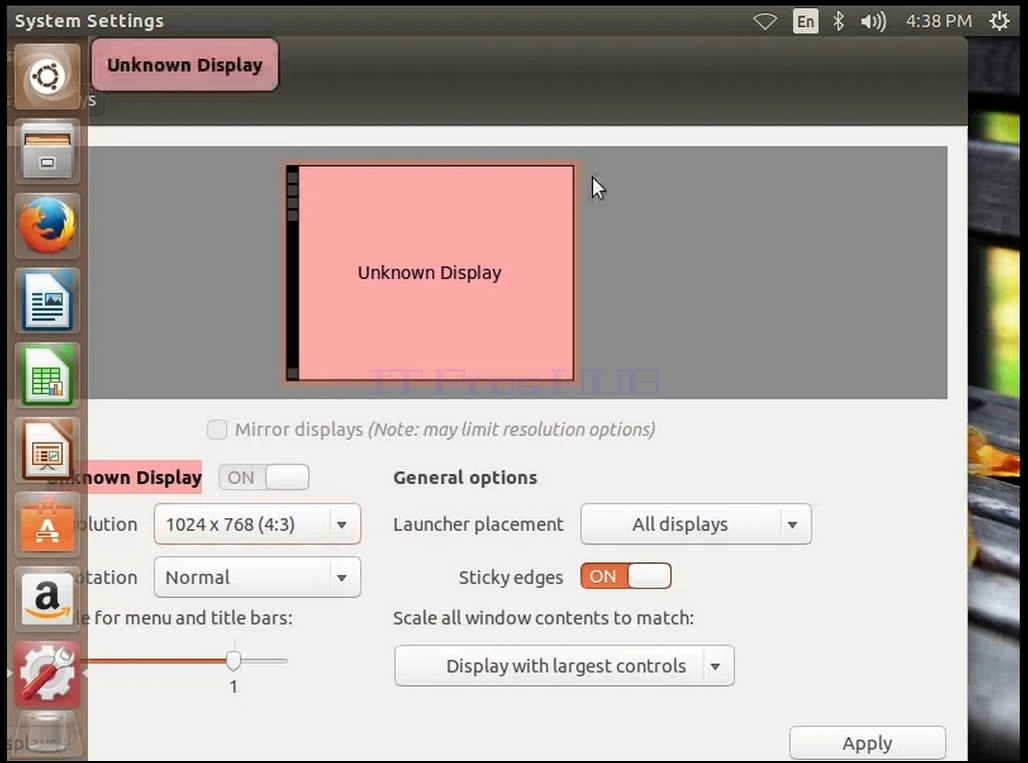
Task: Open the Amazon launcher icon
Action: click(47, 600)
